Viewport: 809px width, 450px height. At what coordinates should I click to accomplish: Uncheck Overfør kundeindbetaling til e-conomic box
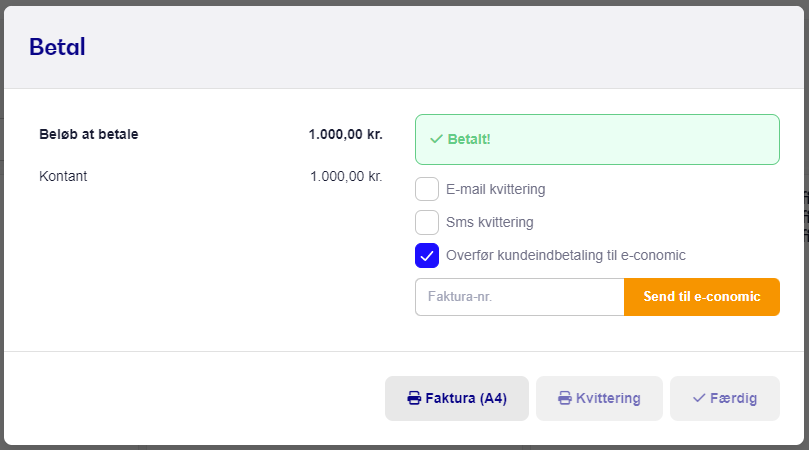point(427,255)
